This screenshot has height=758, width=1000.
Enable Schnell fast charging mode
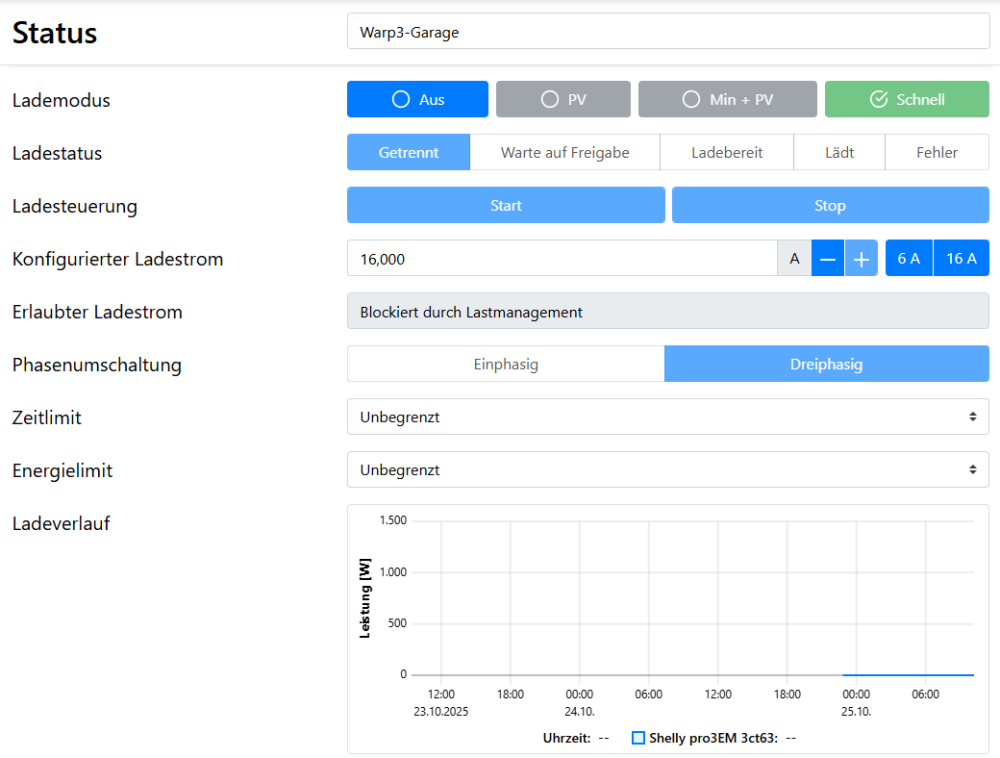tap(906, 100)
